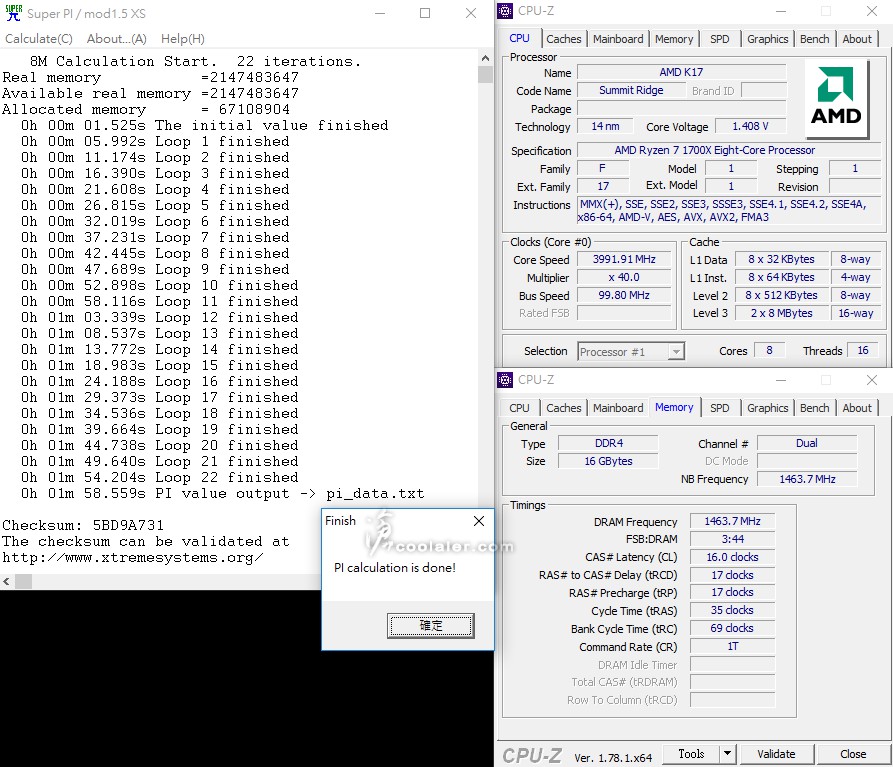893x767 pixels.
Task: Open the About...(A) menu in Super PI
Action: [x=117, y=39]
